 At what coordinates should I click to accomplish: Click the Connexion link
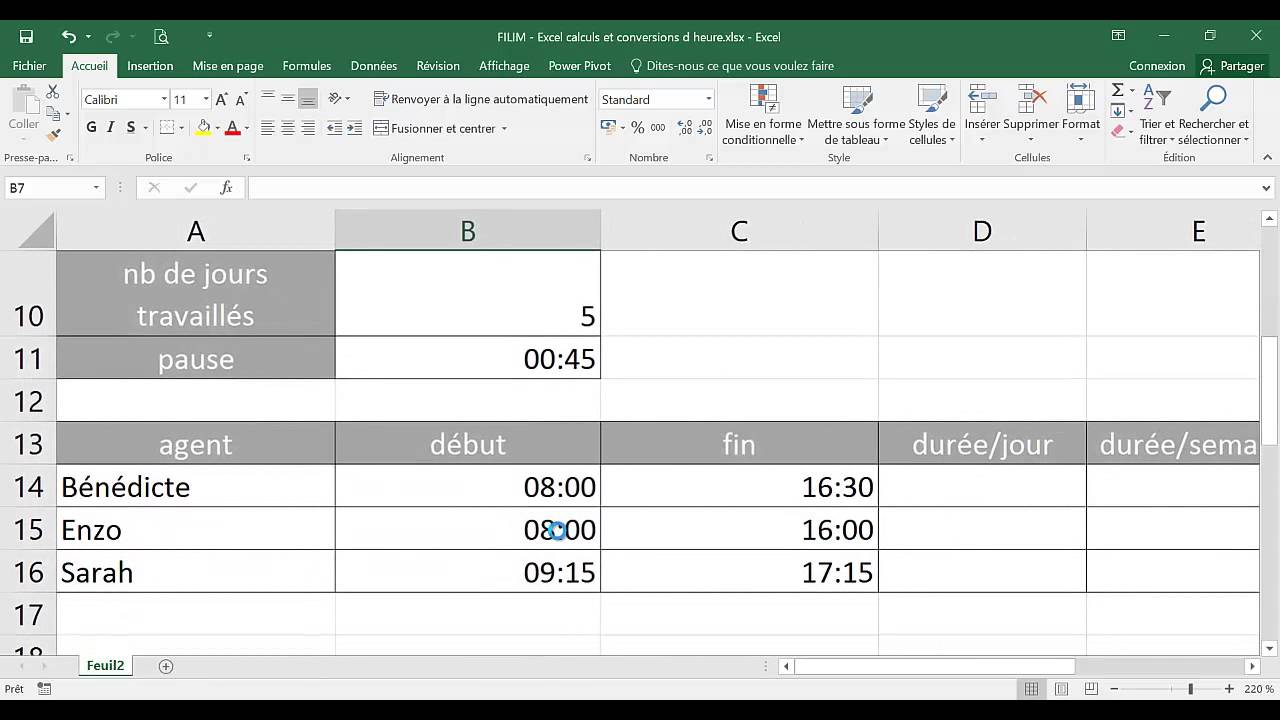pyautogui.click(x=1157, y=66)
